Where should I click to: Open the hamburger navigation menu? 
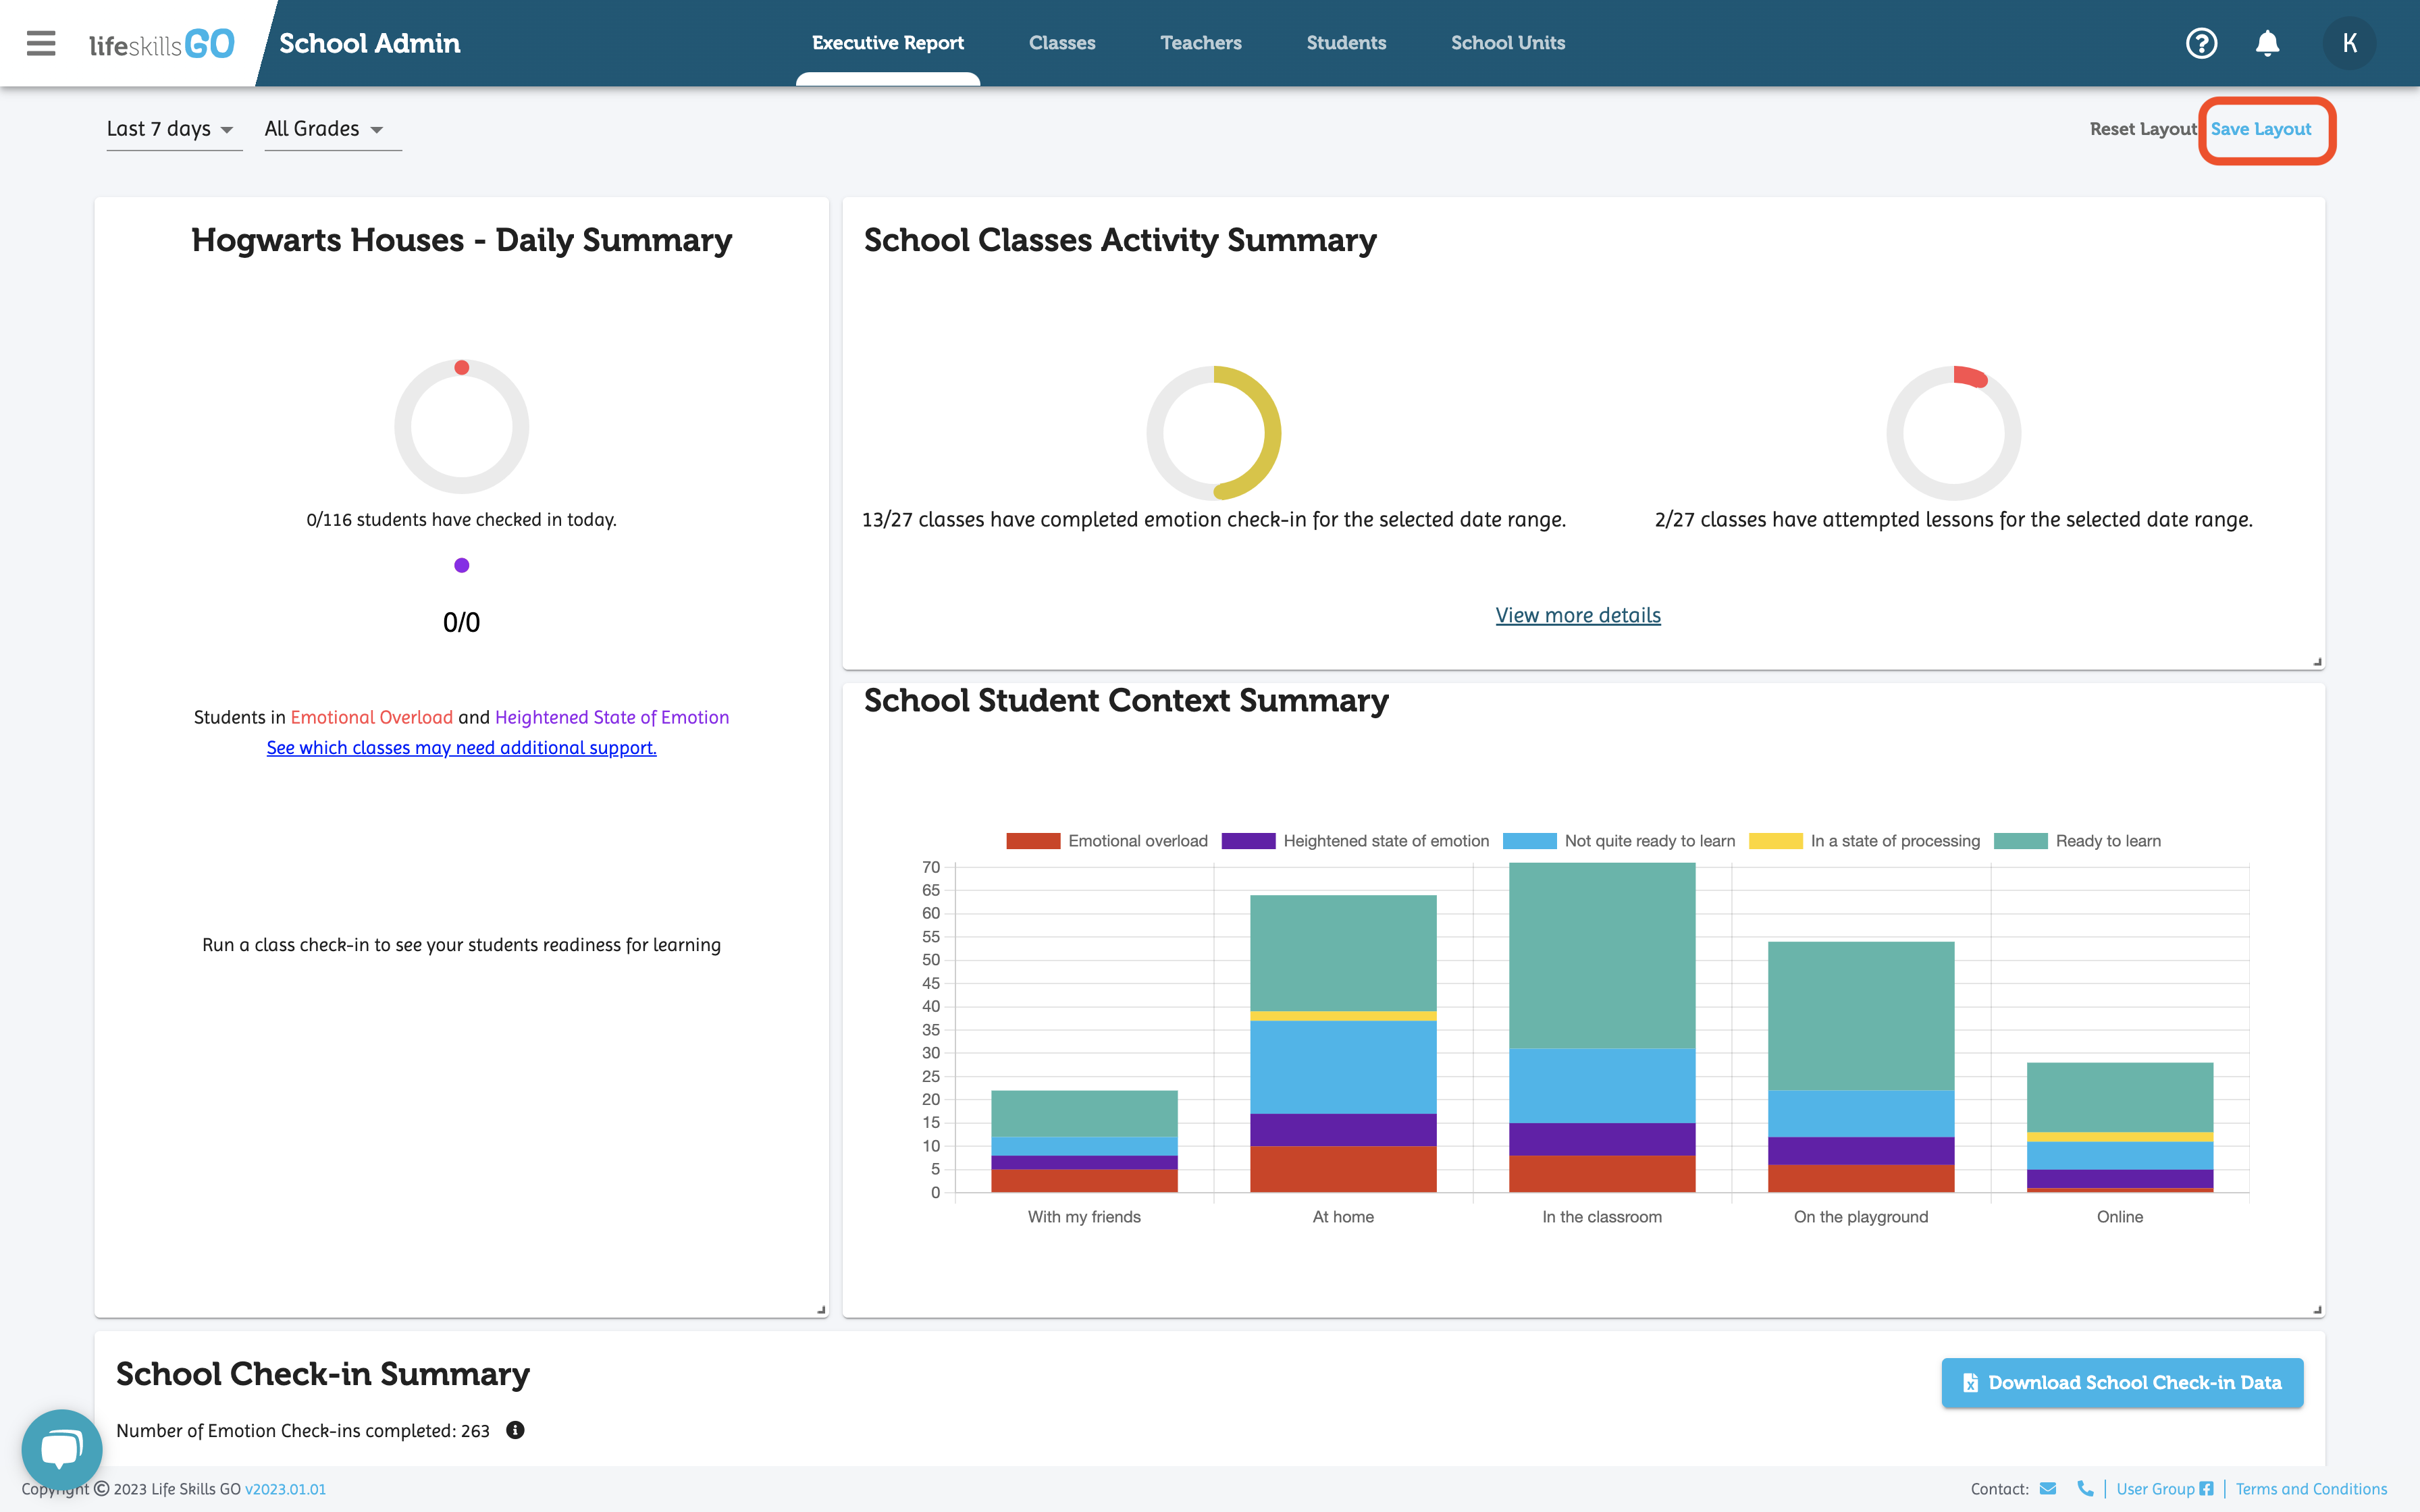41,43
